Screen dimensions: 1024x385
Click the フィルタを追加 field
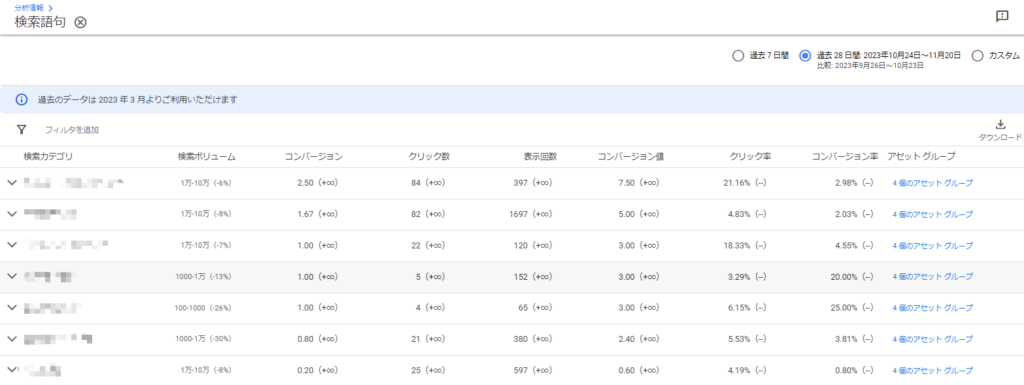(72, 130)
